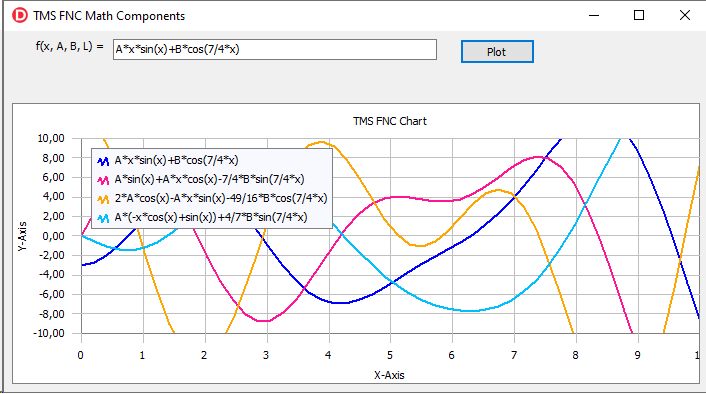The height and width of the screenshot is (394, 706).
Task: Click the Y-Axis label beside the chart
Action: (x=23, y=236)
